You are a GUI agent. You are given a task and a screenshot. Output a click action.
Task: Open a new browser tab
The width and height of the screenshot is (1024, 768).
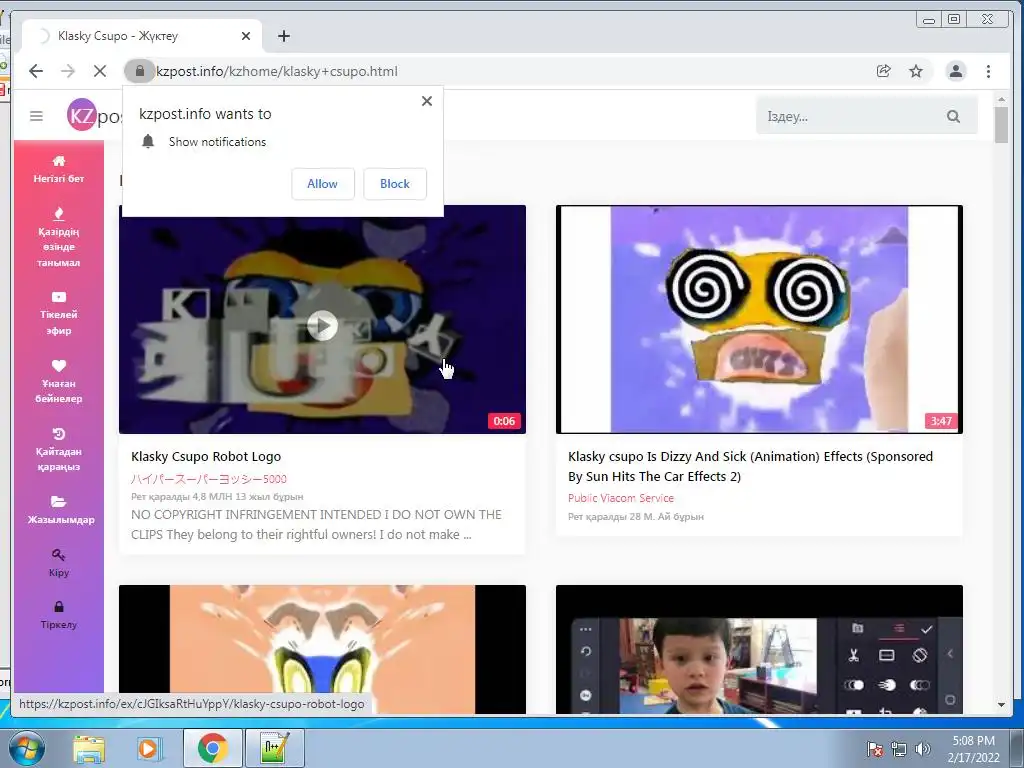(284, 36)
